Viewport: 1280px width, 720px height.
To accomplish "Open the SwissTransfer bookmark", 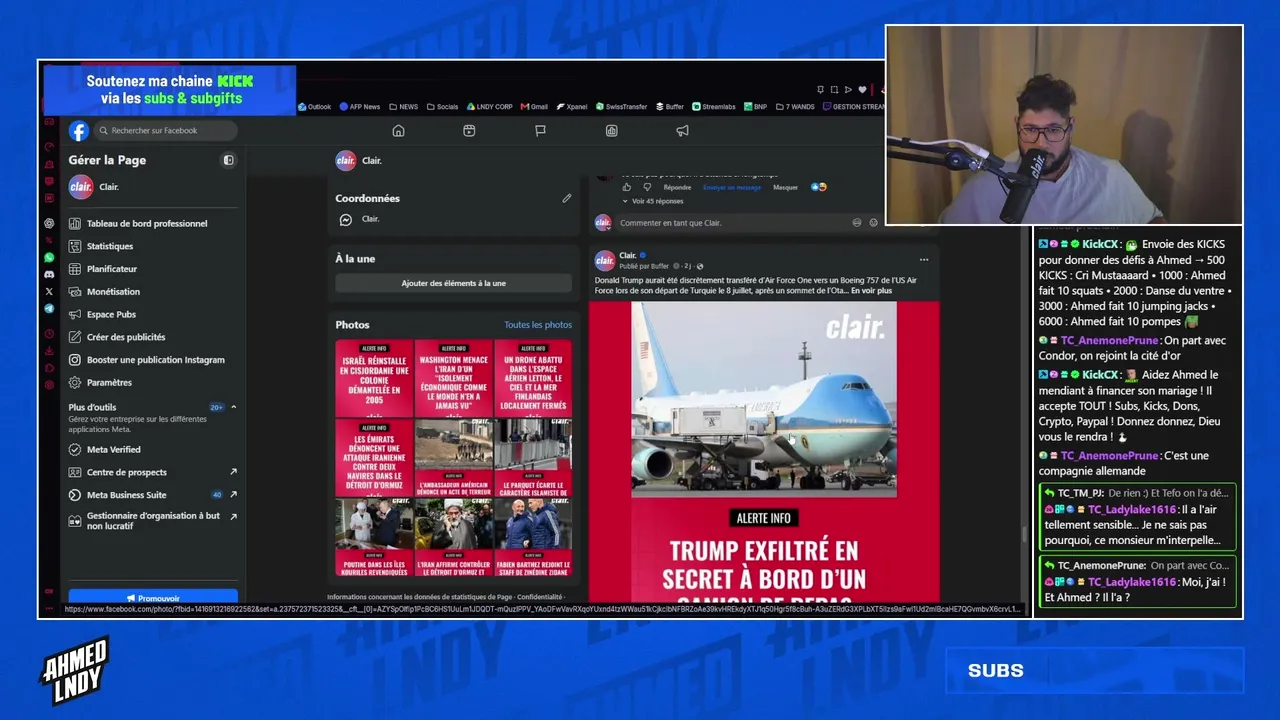I will tap(621, 107).
